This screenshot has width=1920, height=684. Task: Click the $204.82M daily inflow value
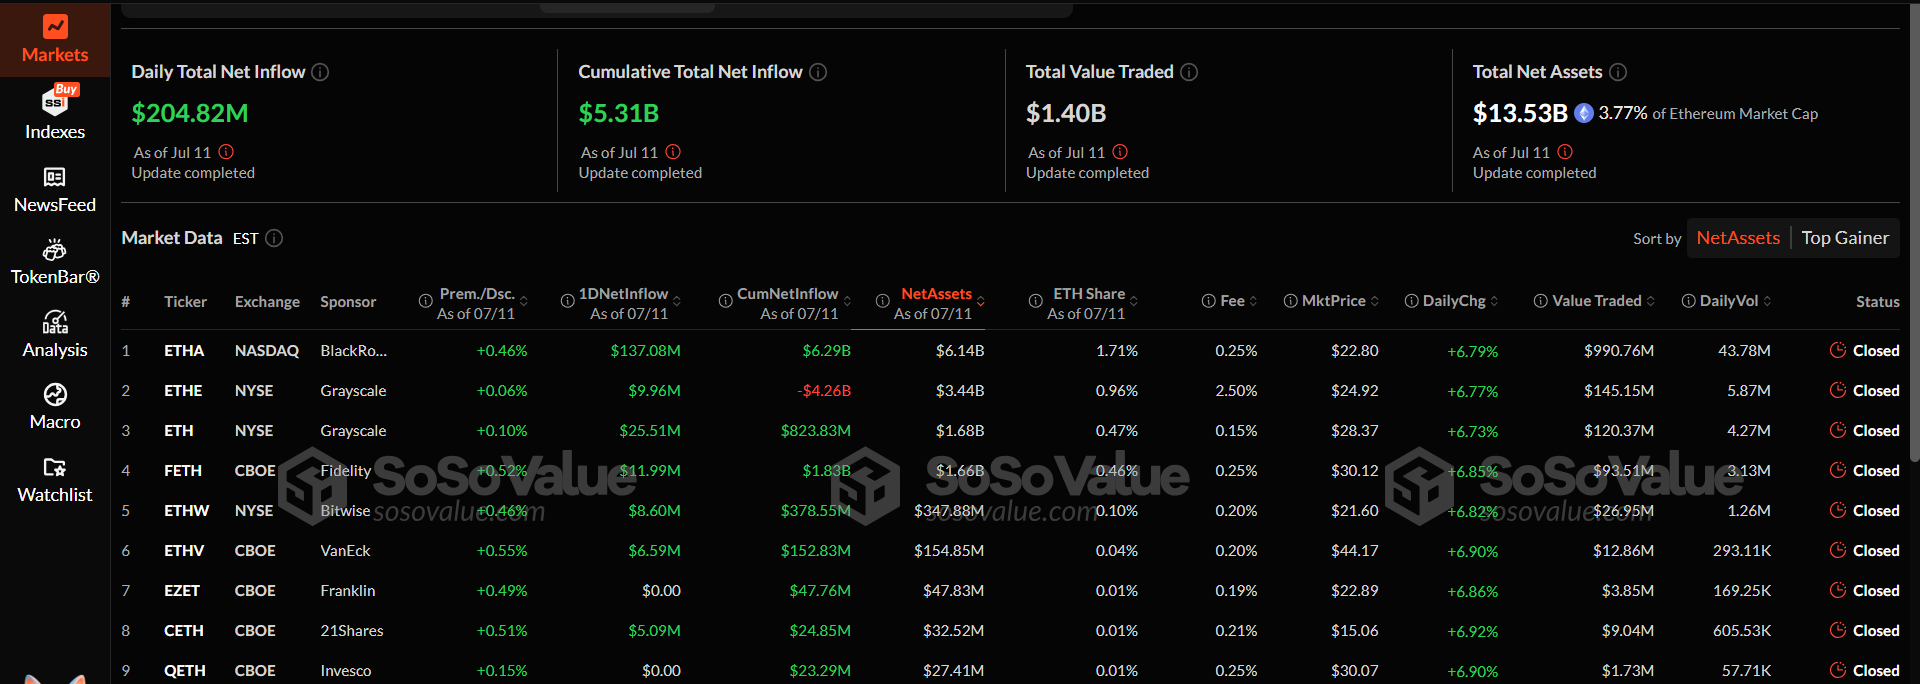pos(190,113)
